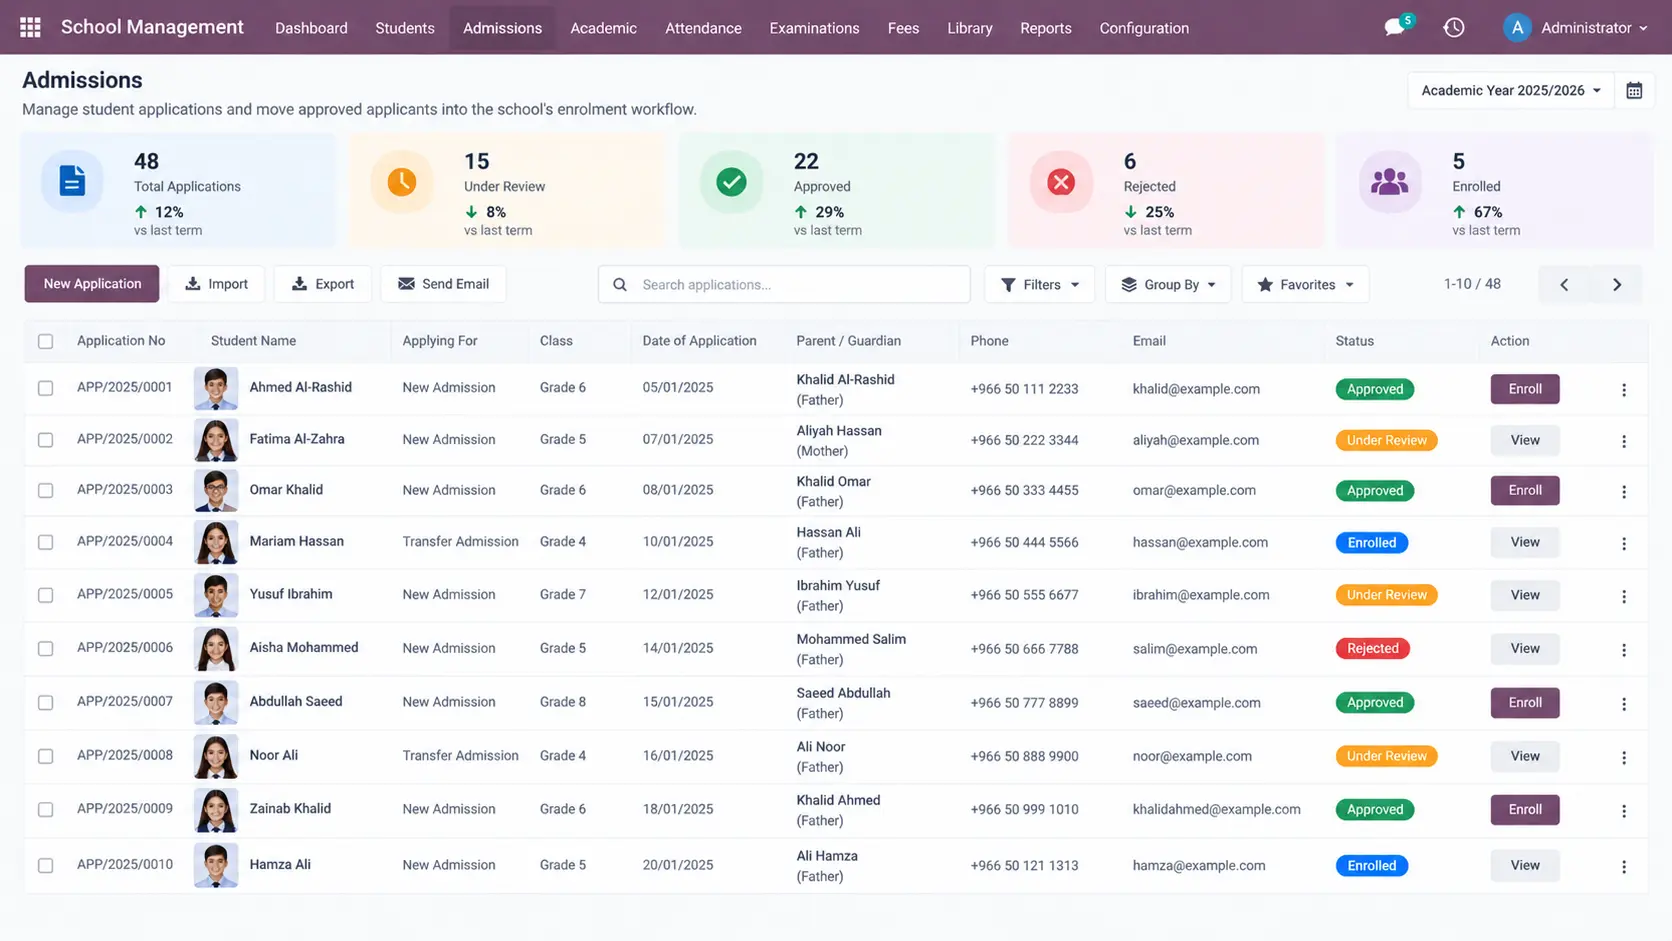Click the Export button
1672x941 pixels.
(323, 284)
